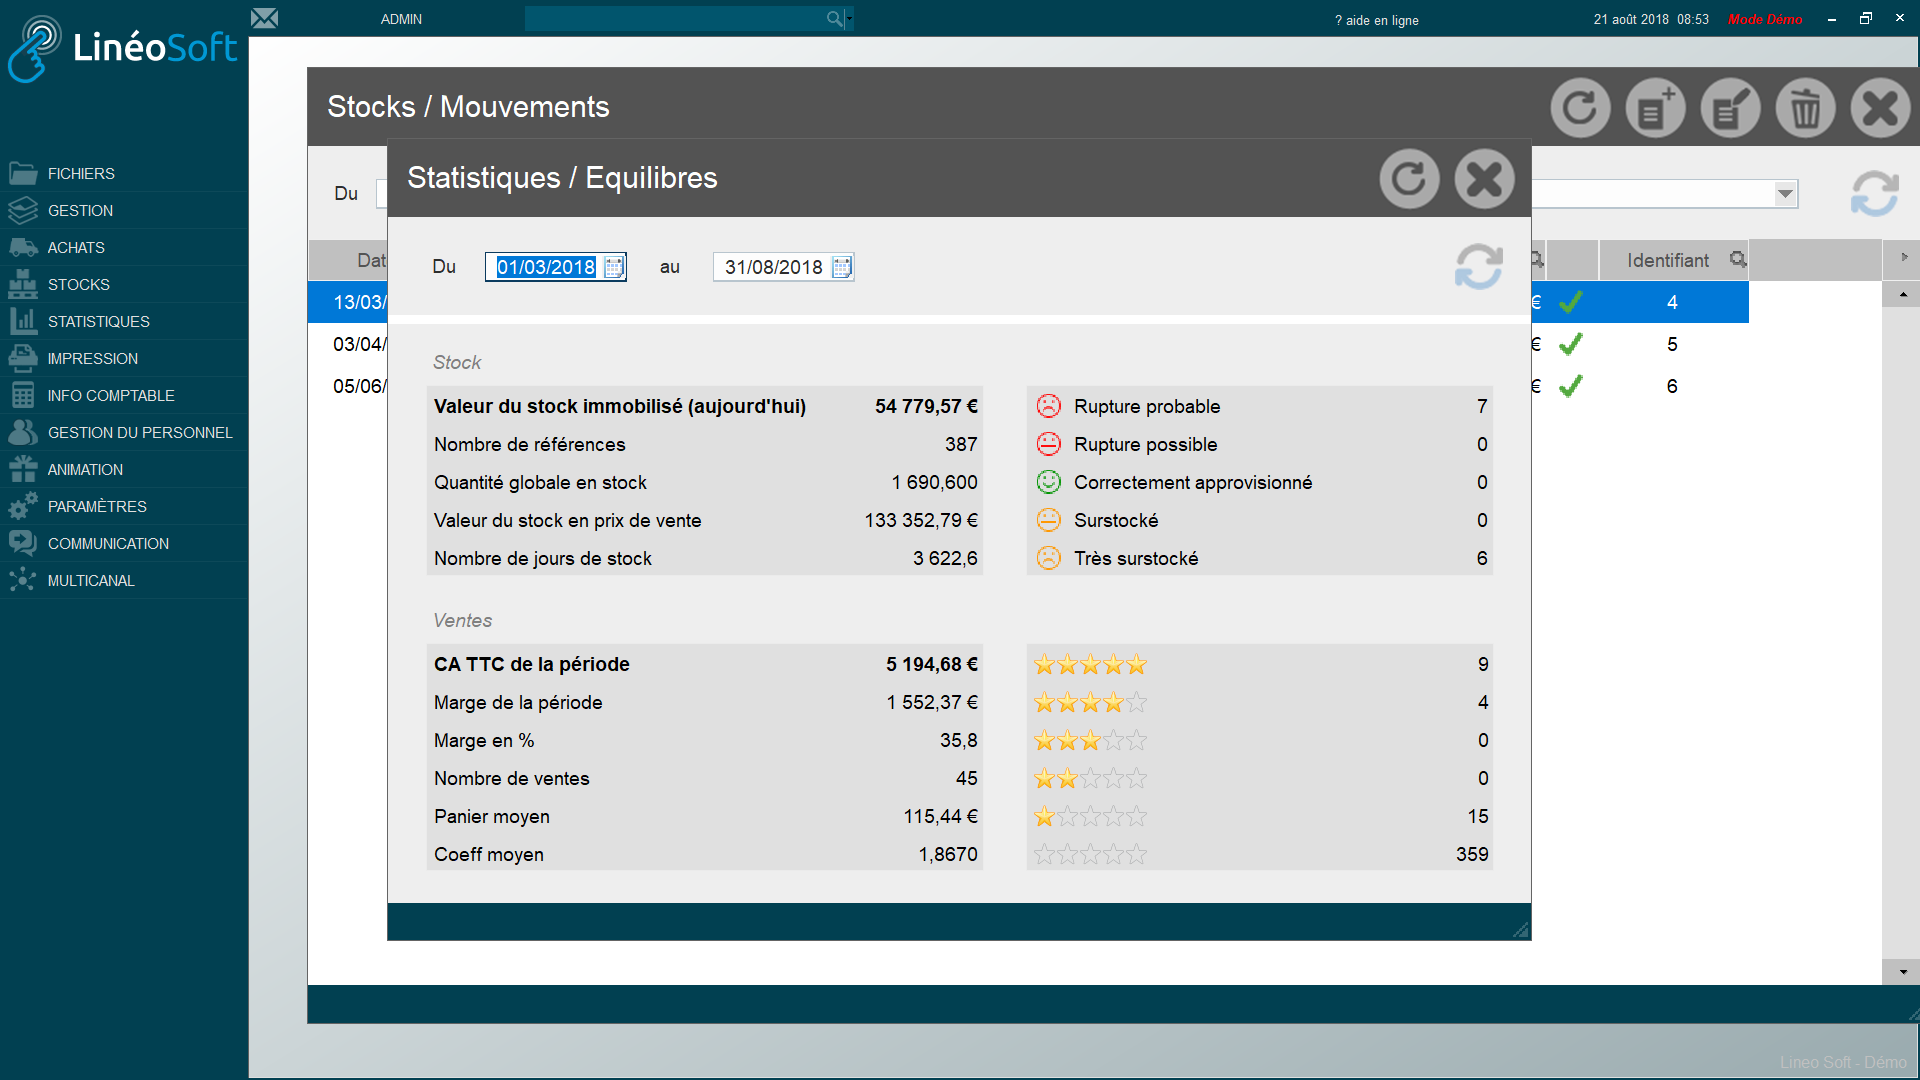Click the Correctement approvisionné green smiley

click(1048, 482)
